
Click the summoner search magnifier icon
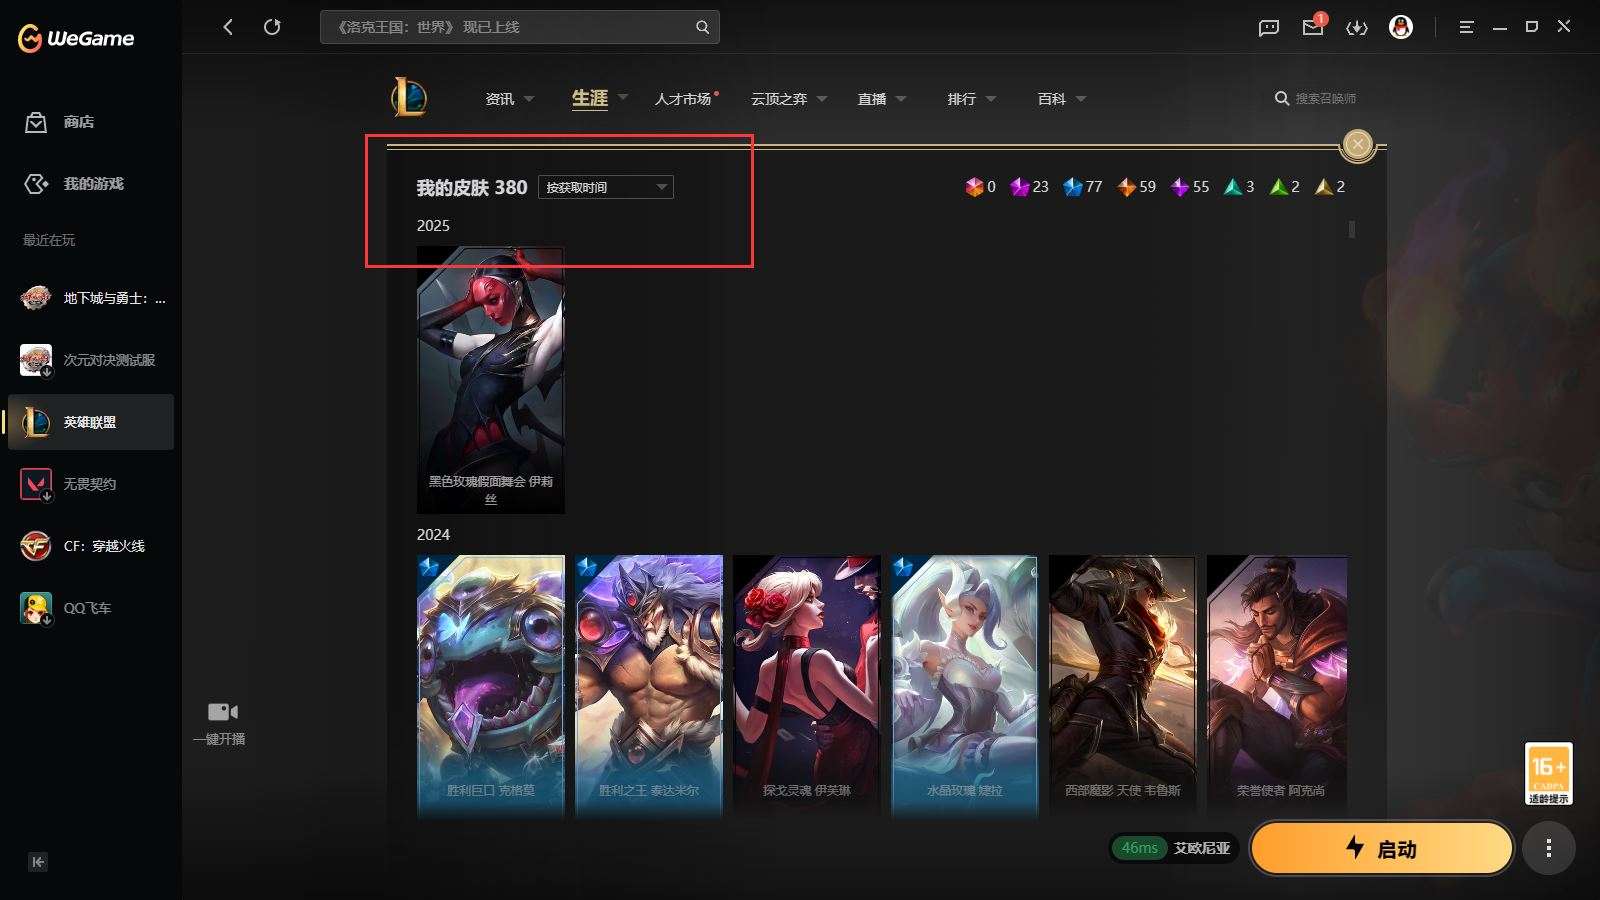(1281, 99)
